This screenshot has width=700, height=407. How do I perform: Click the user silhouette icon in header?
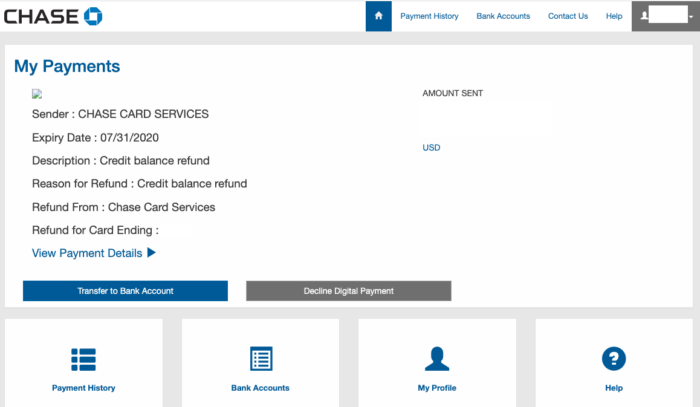click(644, 16)
